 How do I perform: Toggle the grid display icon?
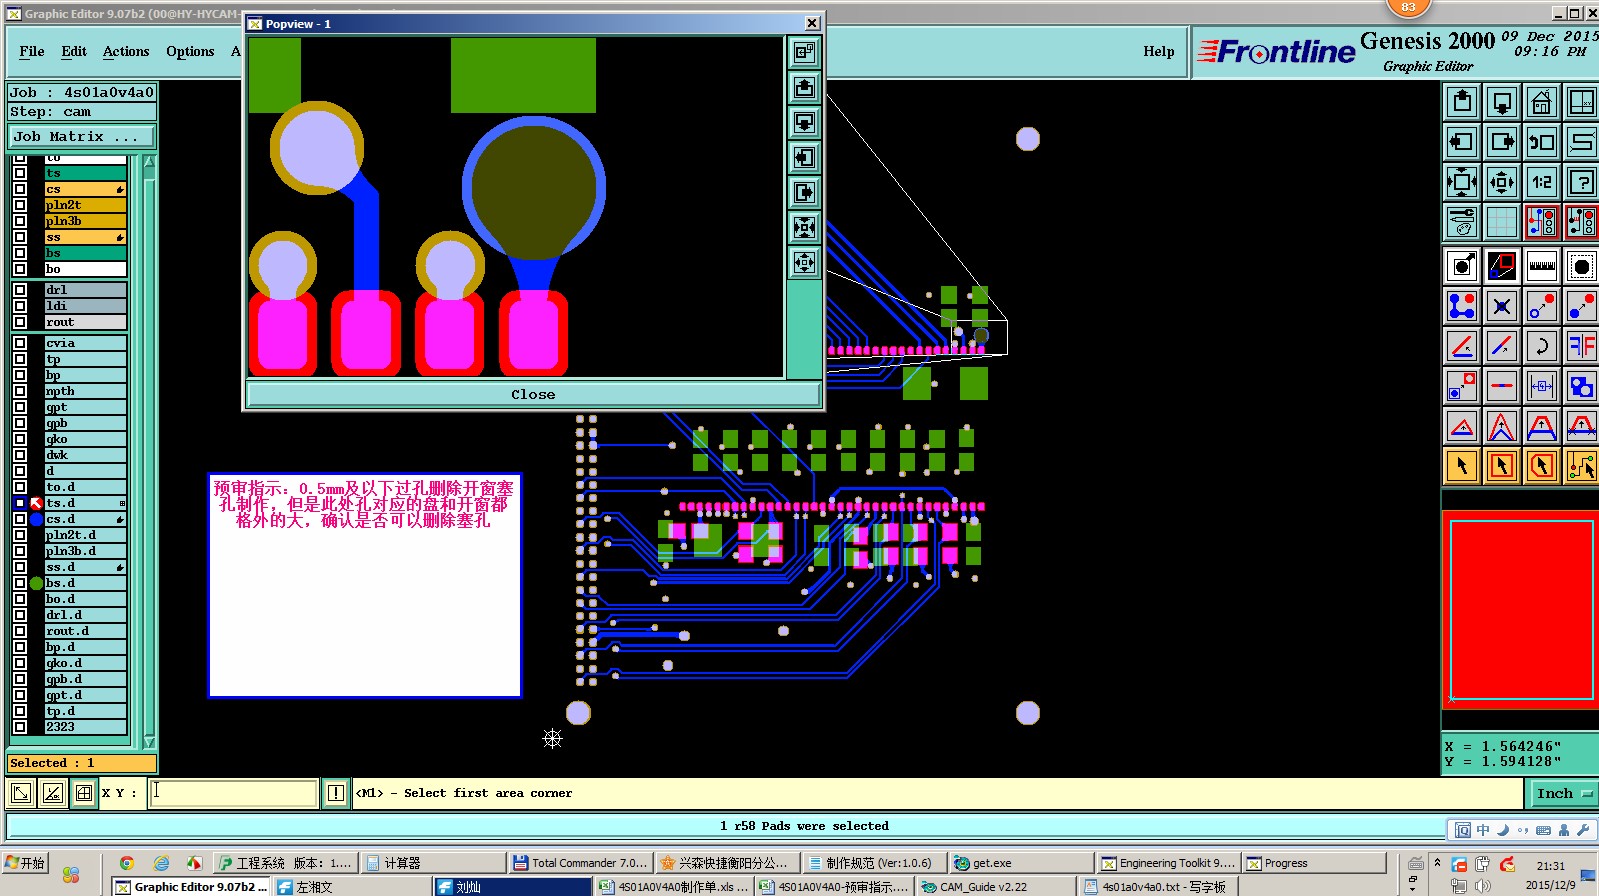(1502, 222)
